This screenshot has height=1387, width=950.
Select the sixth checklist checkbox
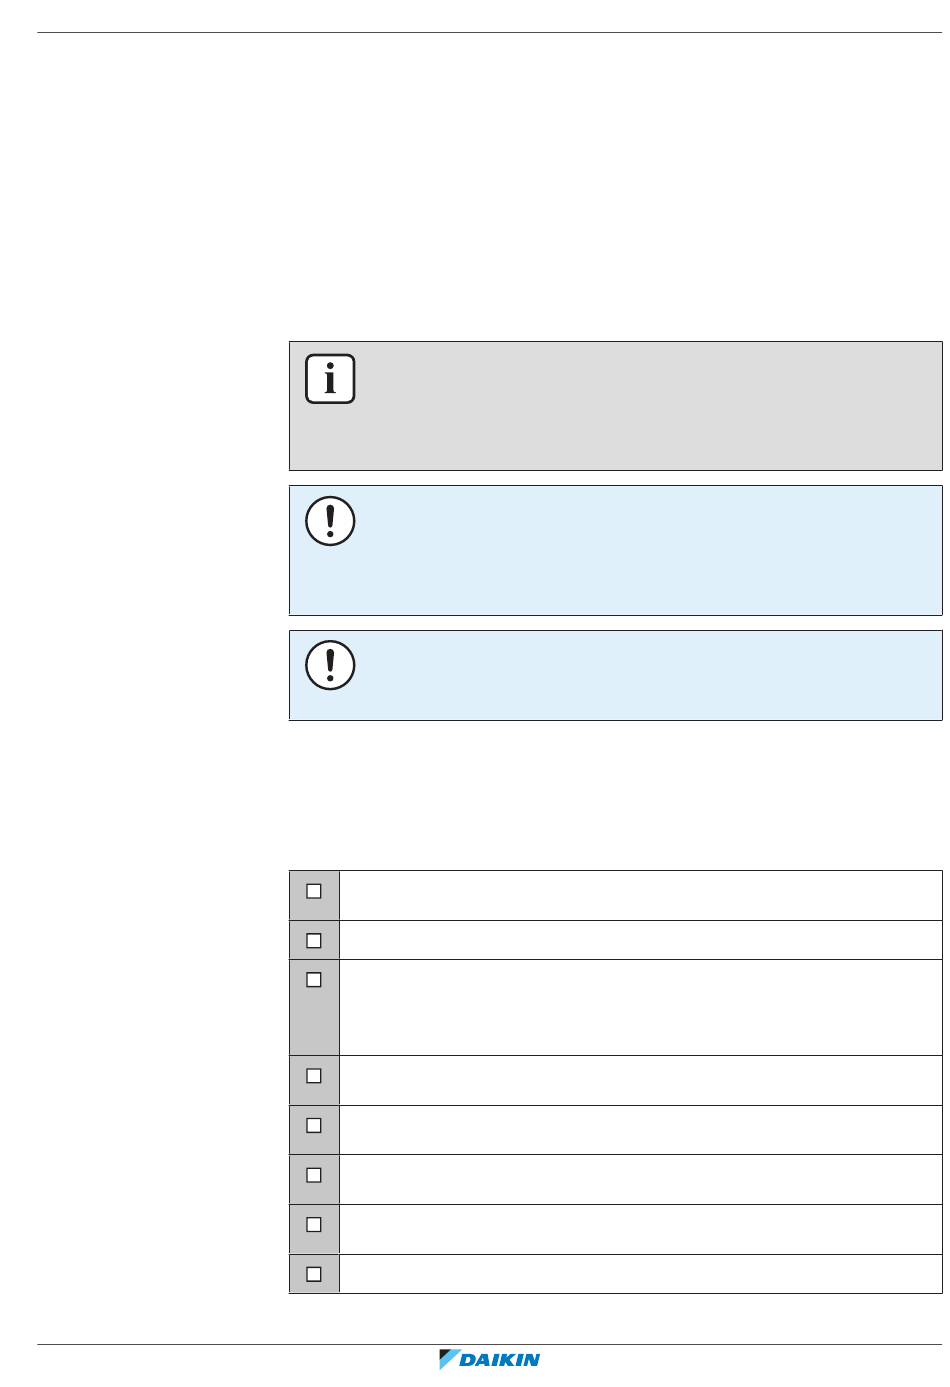point(314,1175)
